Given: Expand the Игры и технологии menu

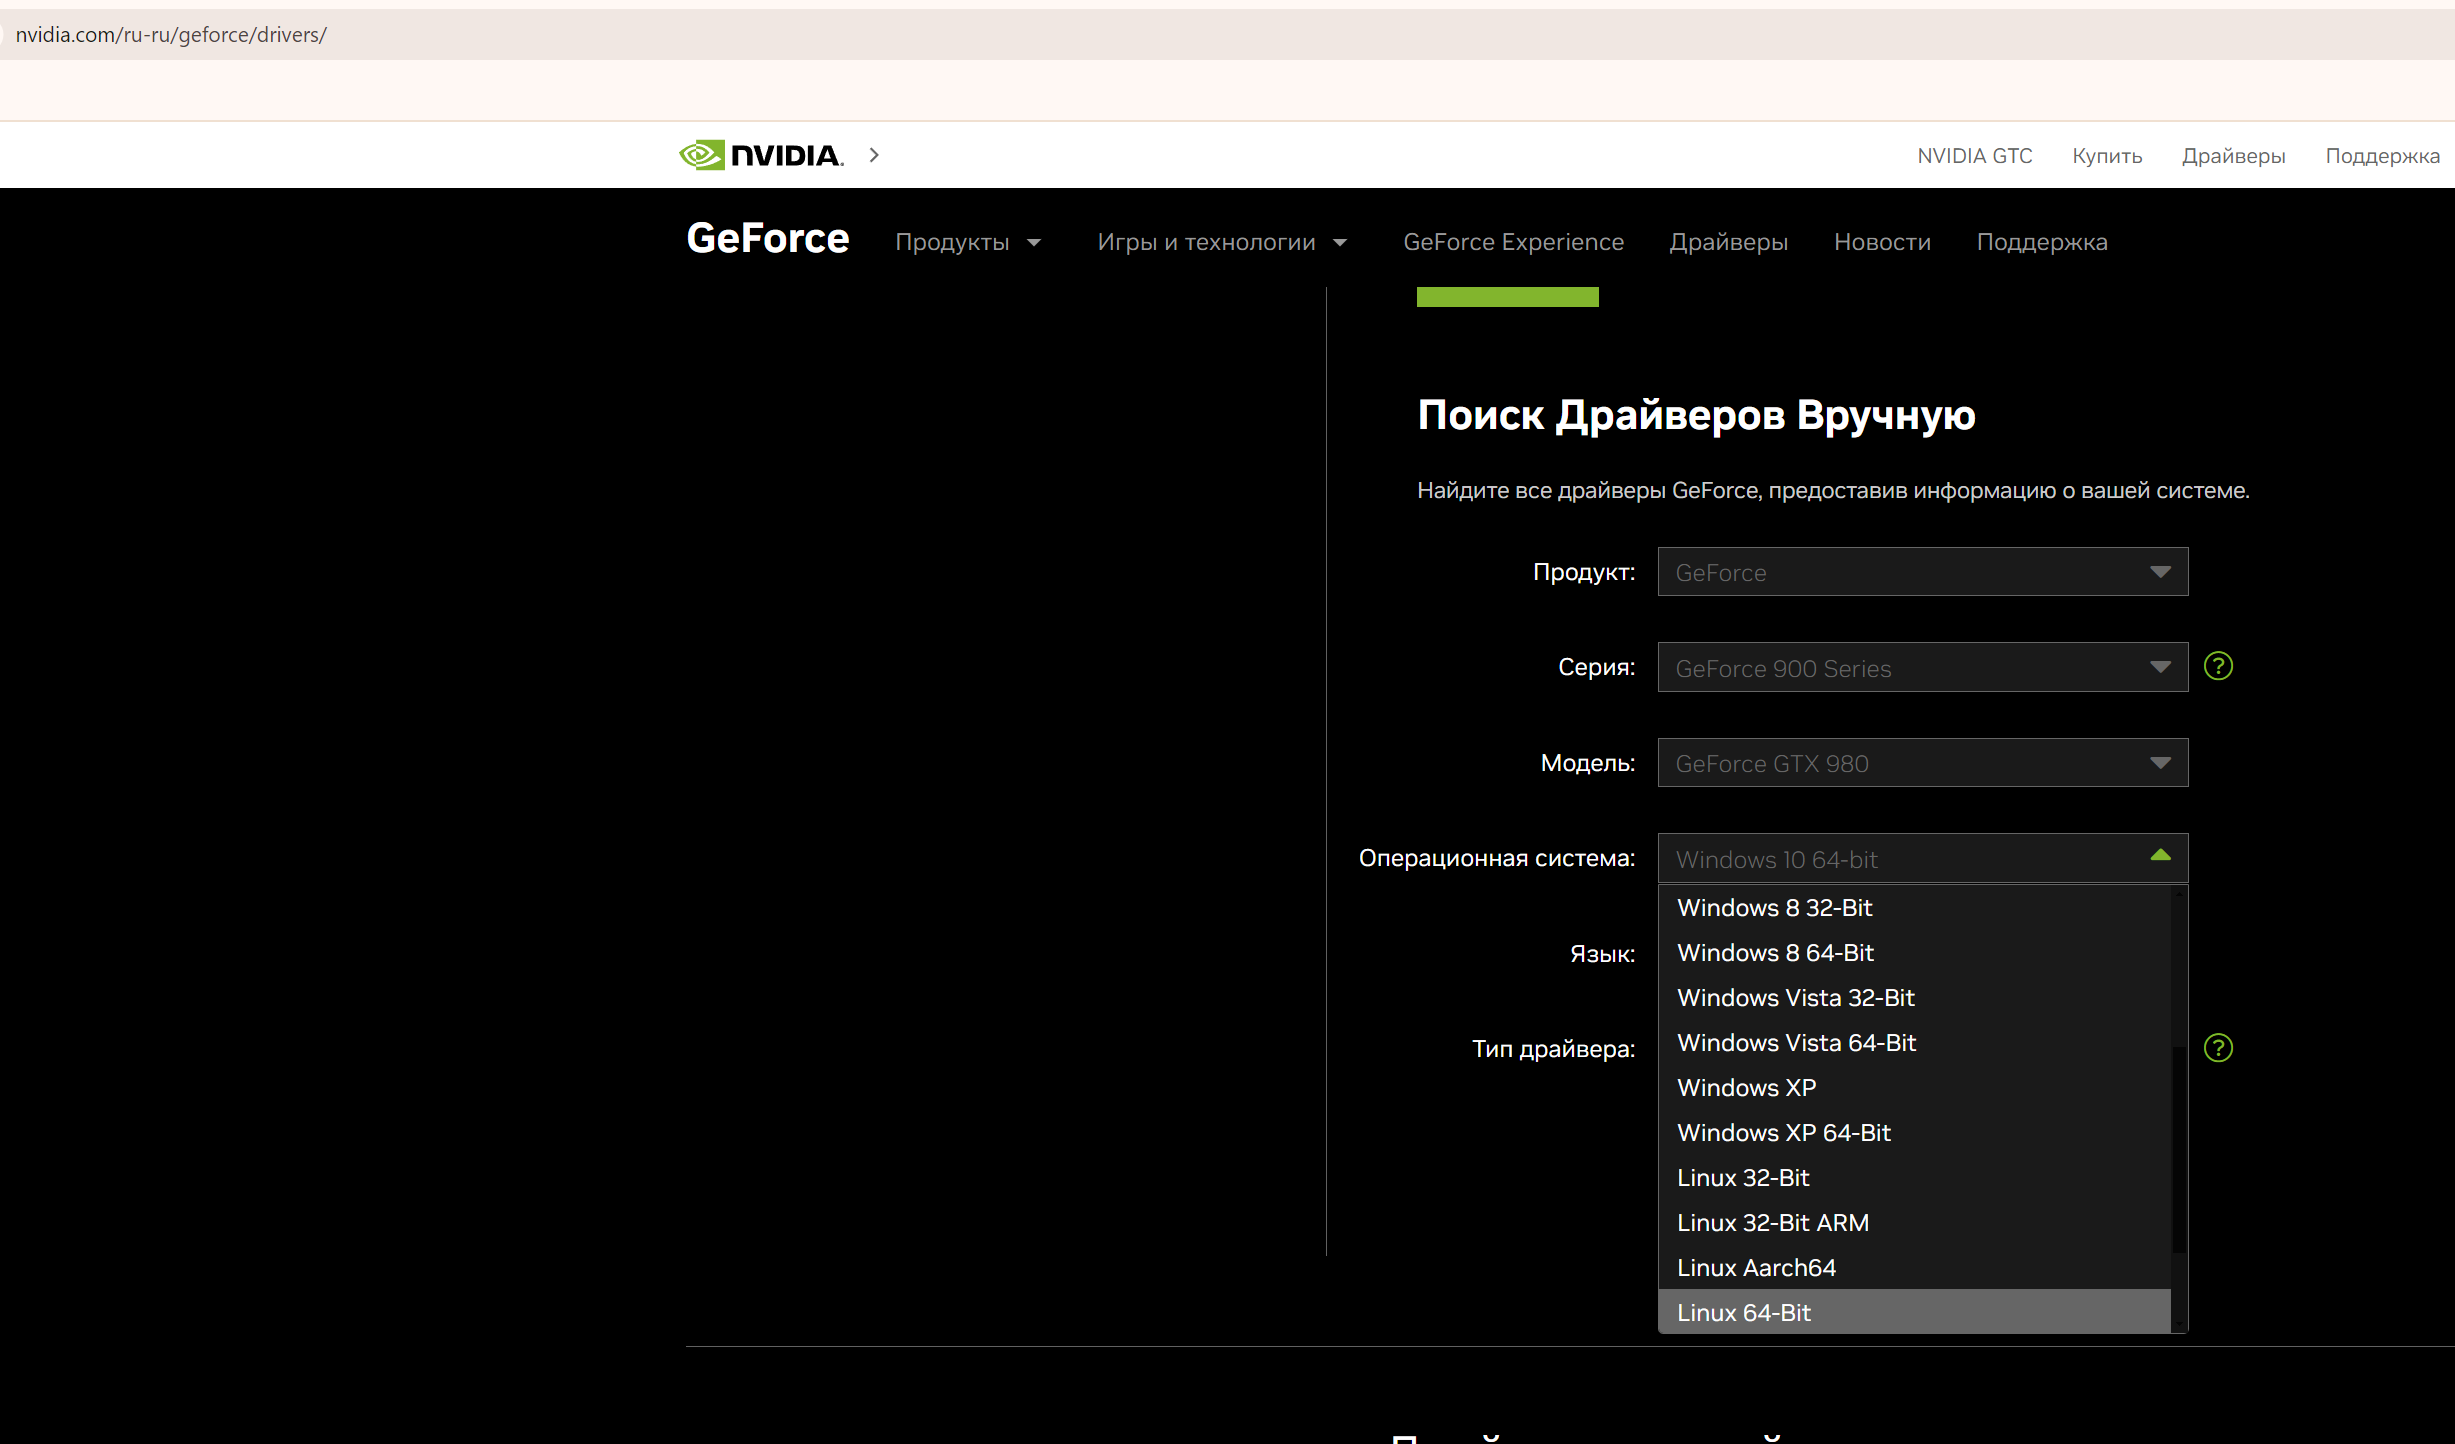Looking at the screenshot, I should coord(1221,242).
